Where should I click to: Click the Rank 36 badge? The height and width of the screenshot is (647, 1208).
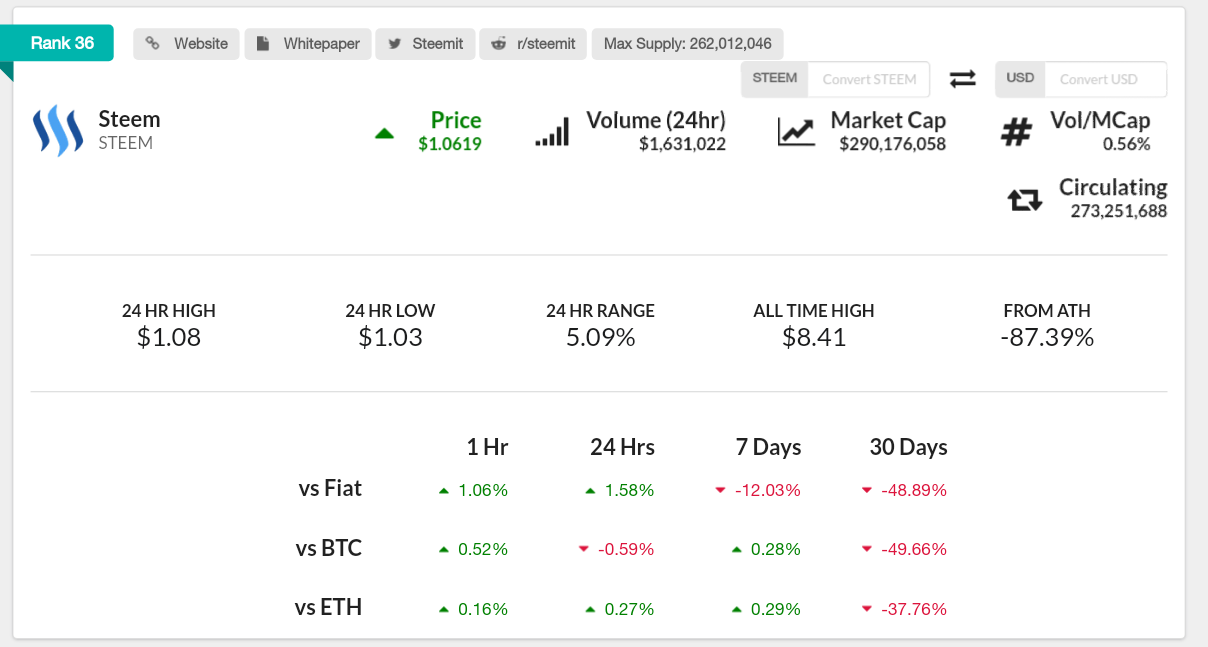click(x=62, y=43)
